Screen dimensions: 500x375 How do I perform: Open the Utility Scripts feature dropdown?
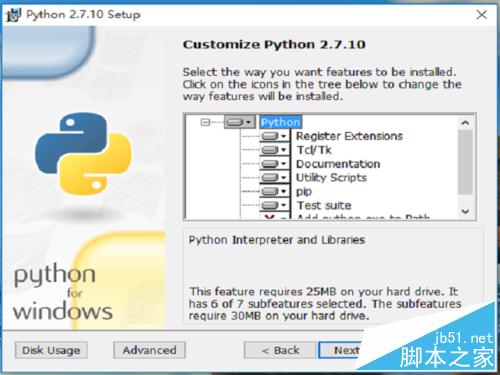[274, 178]
